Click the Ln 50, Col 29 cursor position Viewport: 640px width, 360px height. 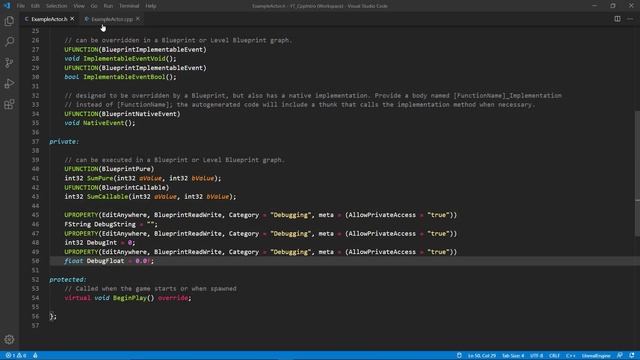(x=482, y=356)
